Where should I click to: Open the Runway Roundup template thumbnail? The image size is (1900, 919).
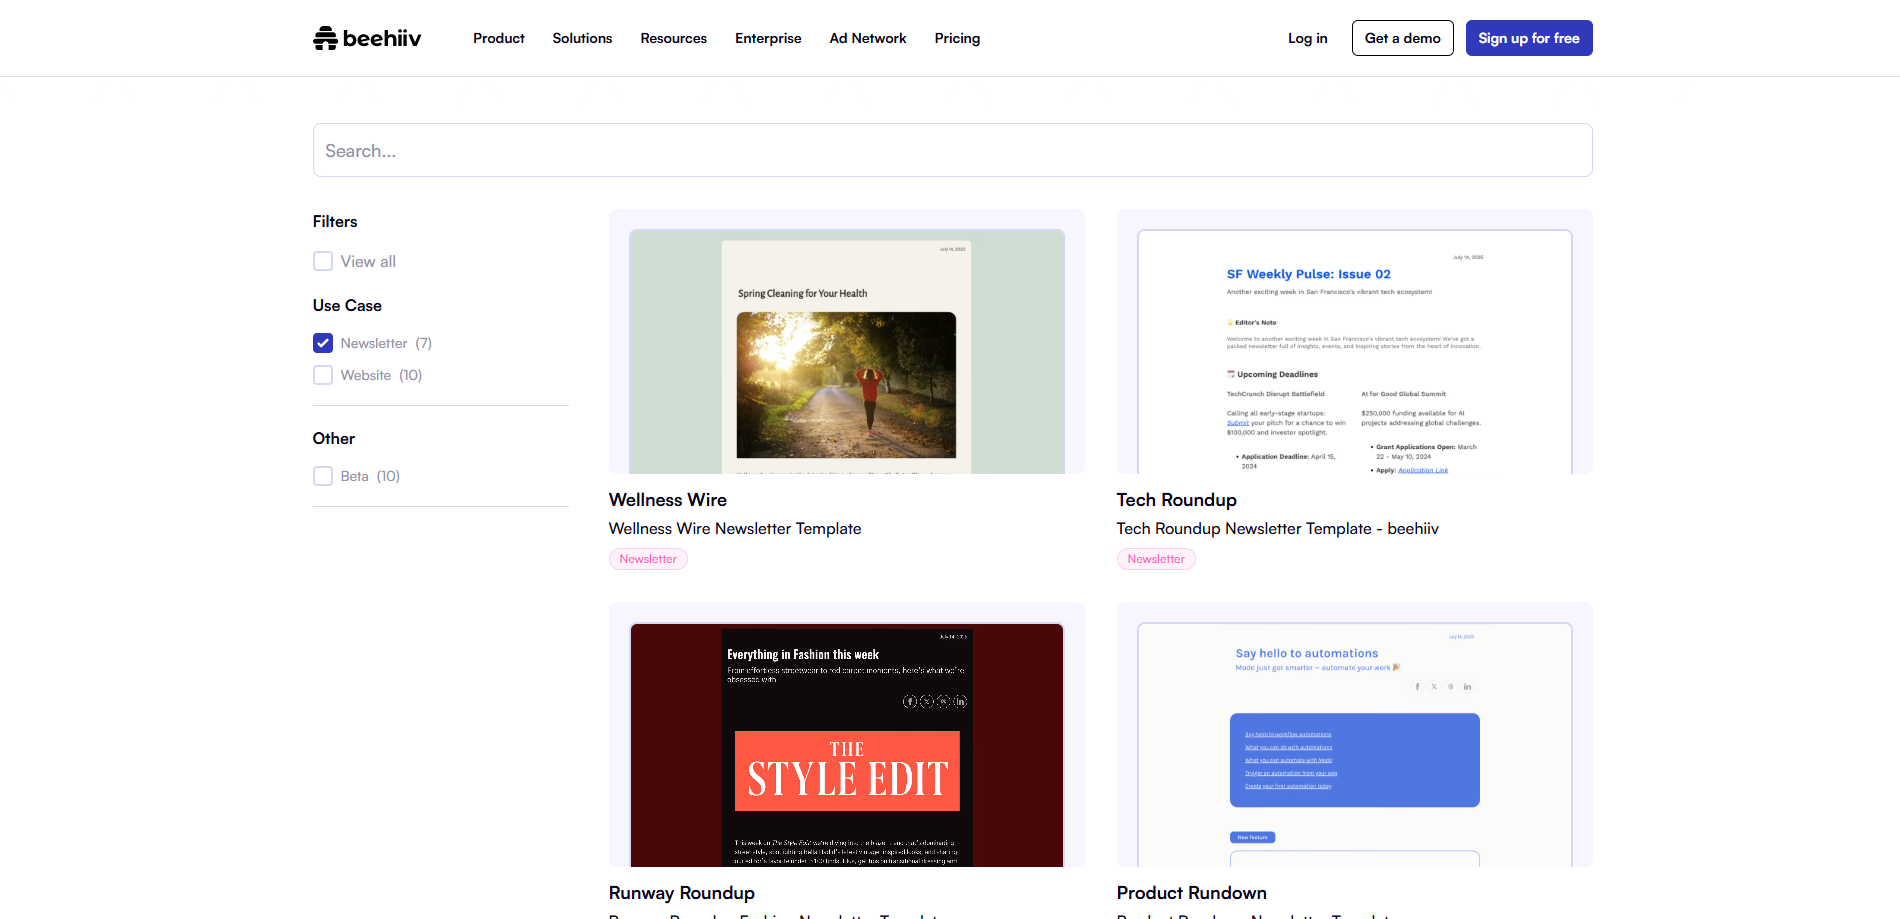(847, 734)
